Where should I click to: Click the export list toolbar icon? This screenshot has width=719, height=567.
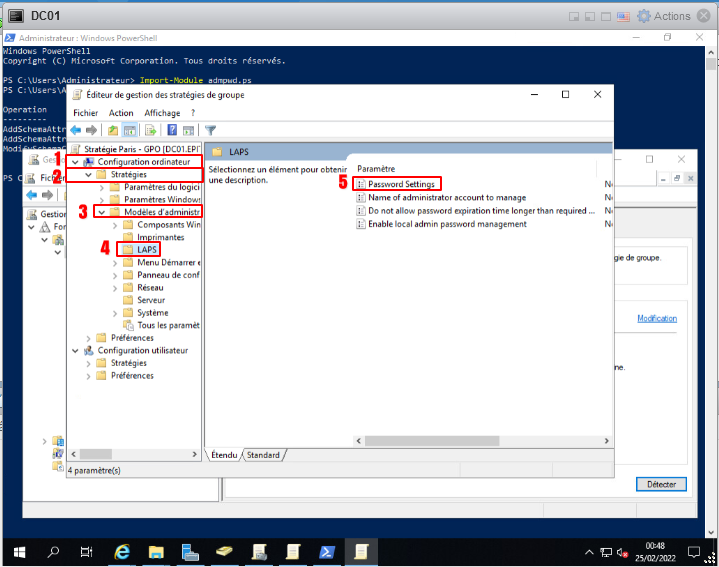click(149, 130)
